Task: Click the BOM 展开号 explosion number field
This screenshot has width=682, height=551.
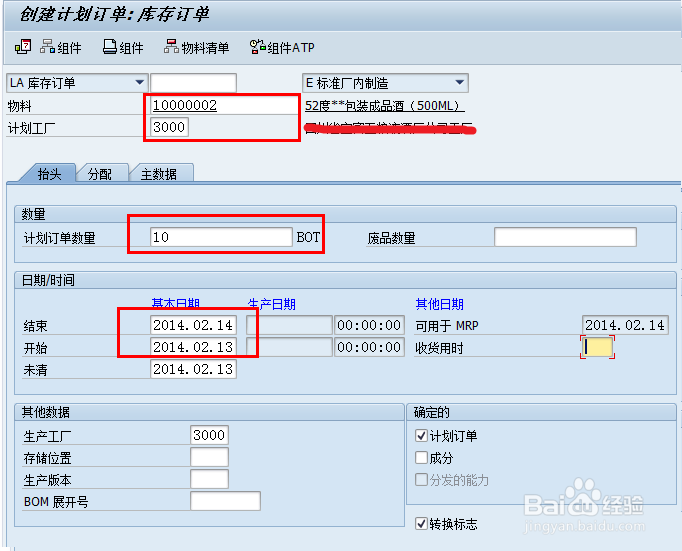Action: 225,501
